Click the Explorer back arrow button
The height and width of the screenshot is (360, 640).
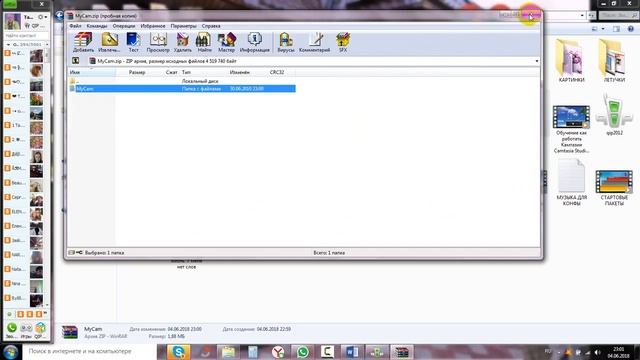[60, 16]
